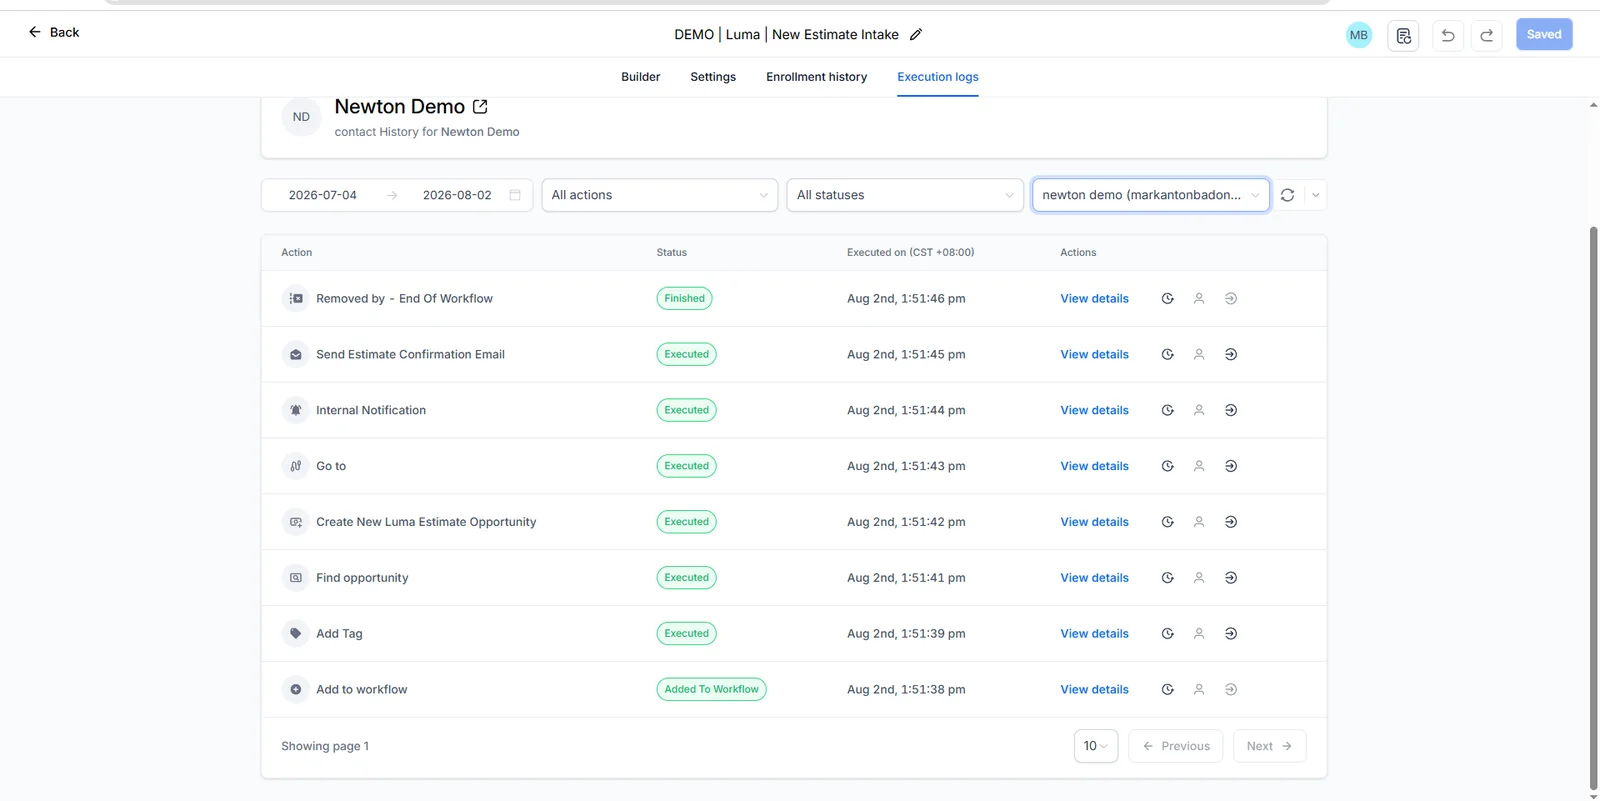Viewport: 1600px width, 801px height.
Task: Click the history clock icon in Add Tag row
Action: 1167,633
